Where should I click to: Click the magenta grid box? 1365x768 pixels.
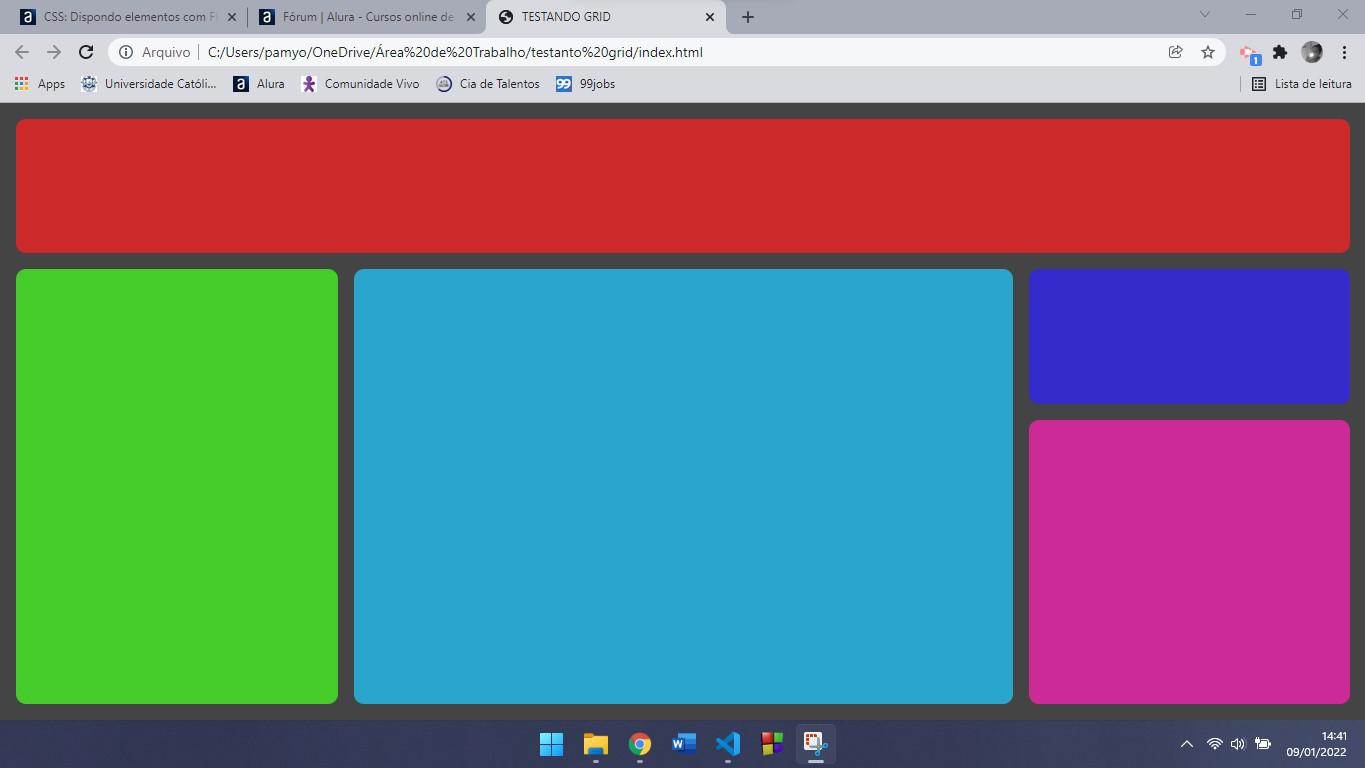pos(1189,562)
